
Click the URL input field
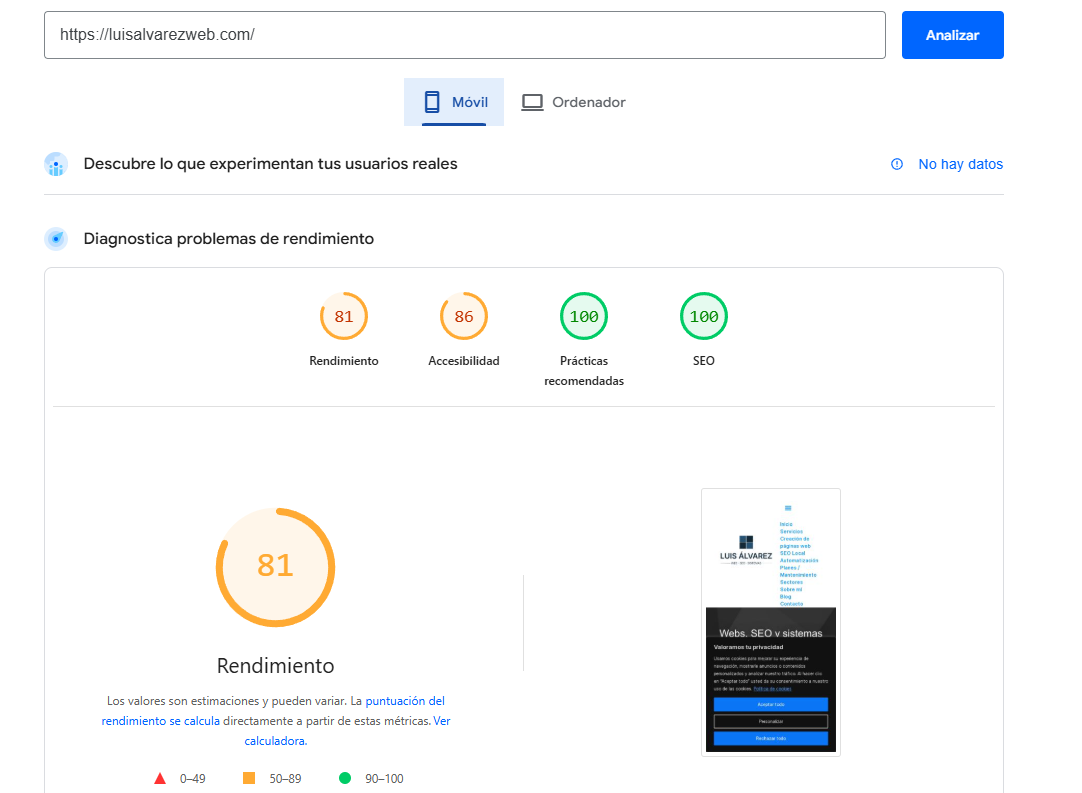(465, 35)
